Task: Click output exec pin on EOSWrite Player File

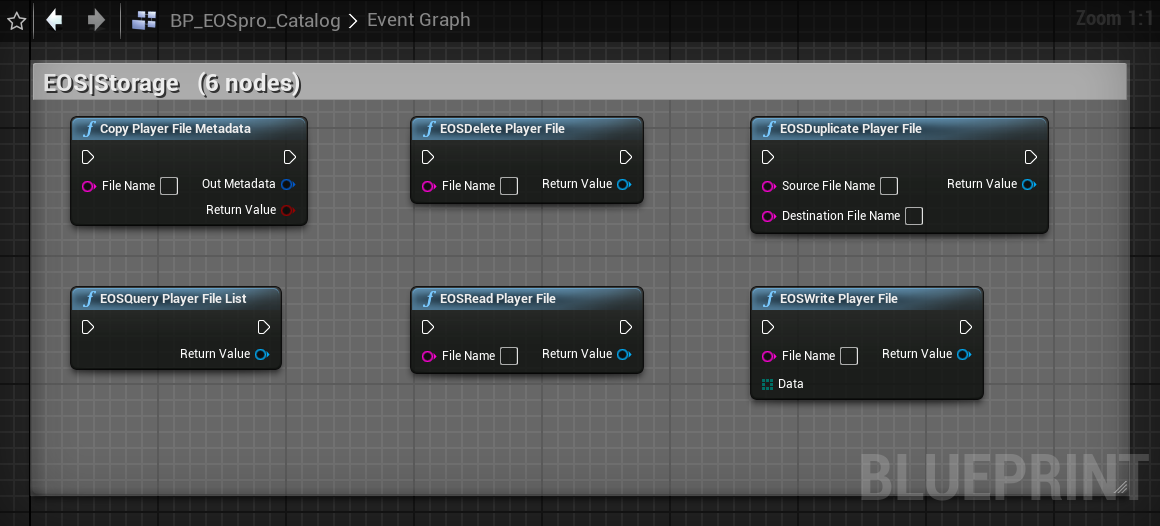Action: 965,327
